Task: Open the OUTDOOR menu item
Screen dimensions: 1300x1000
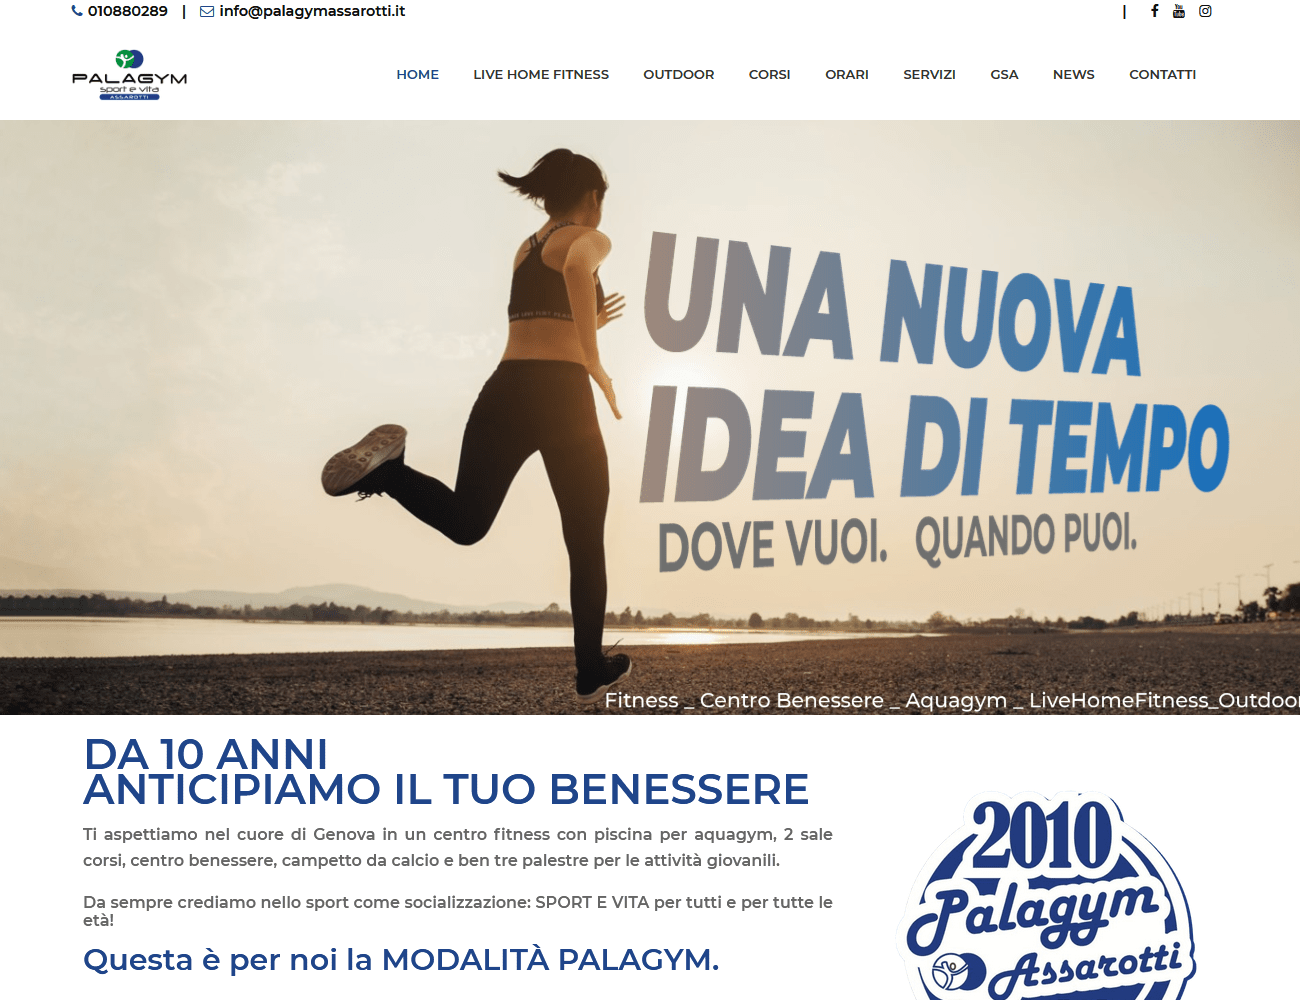Action: click(678, 74)
